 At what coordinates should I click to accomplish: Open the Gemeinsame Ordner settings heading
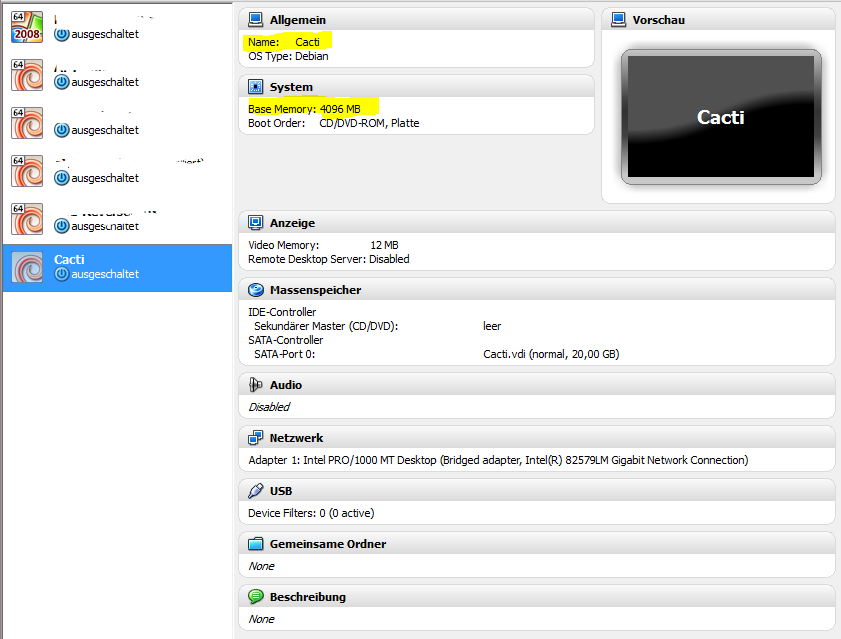tap(328, 544)
